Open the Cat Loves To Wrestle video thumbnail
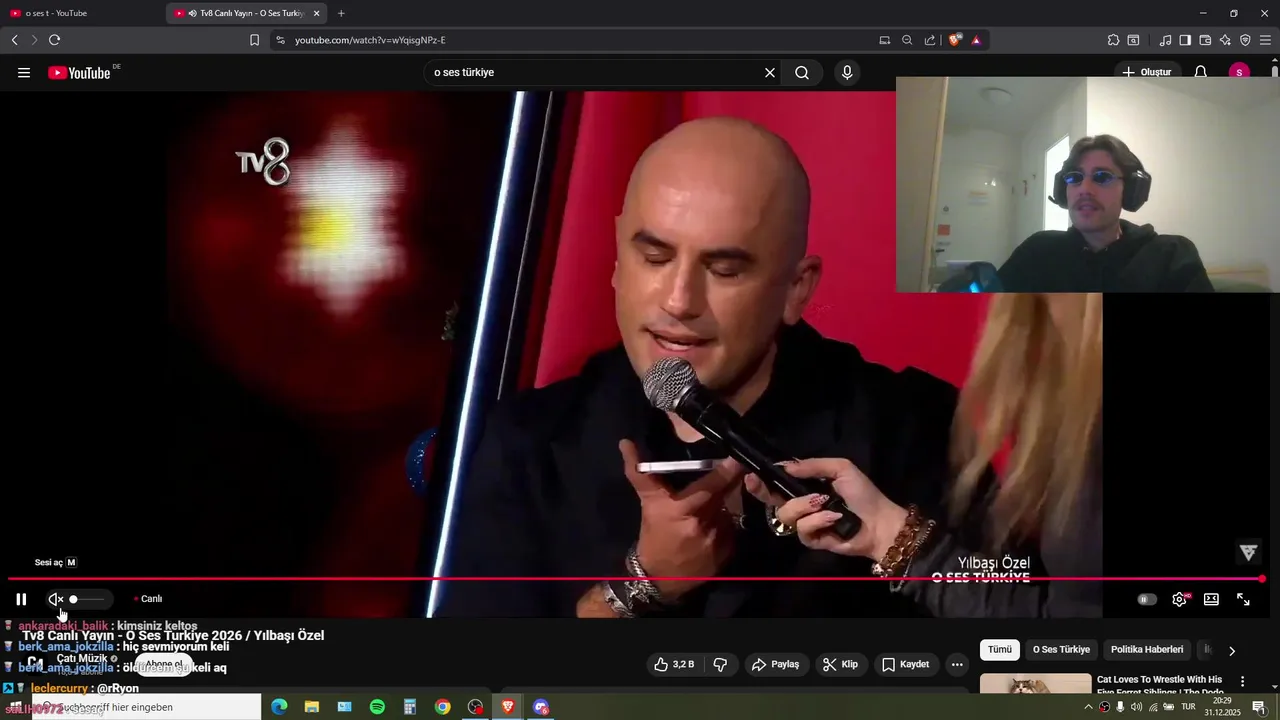Image resolution: width=1280 pixels, height=720 pixels. [1035, 683]
